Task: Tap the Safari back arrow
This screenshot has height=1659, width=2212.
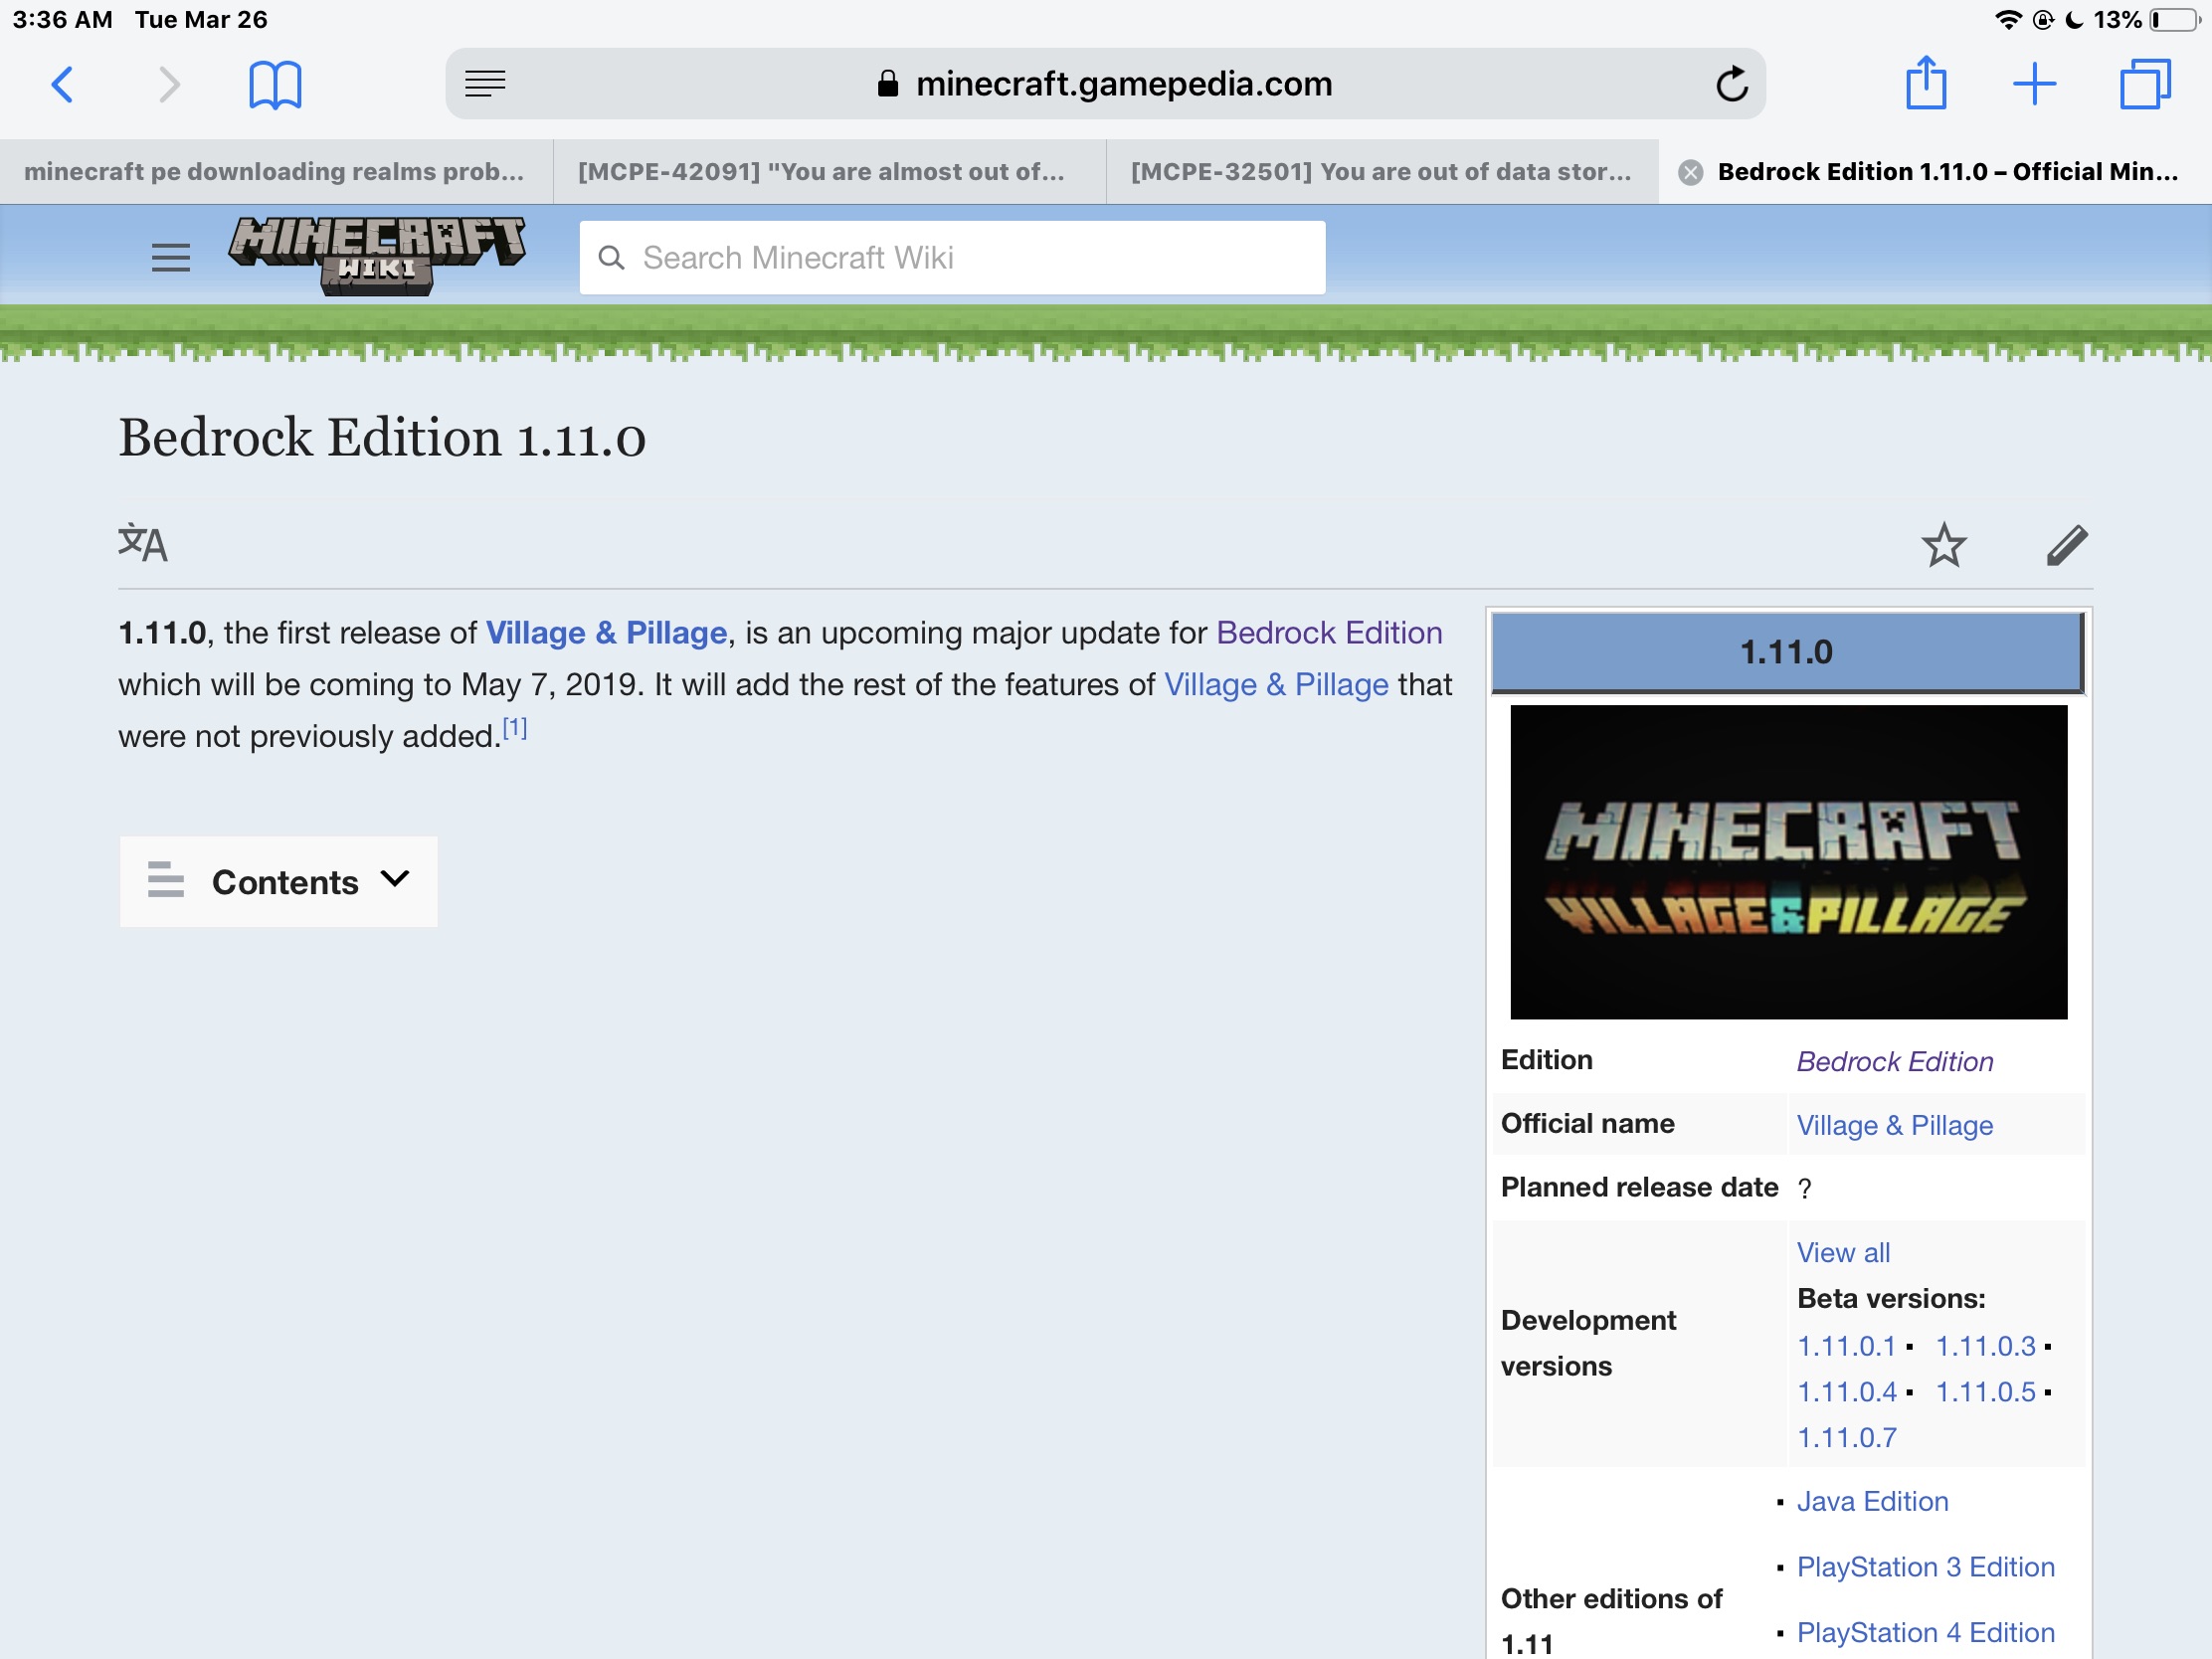Action: (x=62, y=84)
